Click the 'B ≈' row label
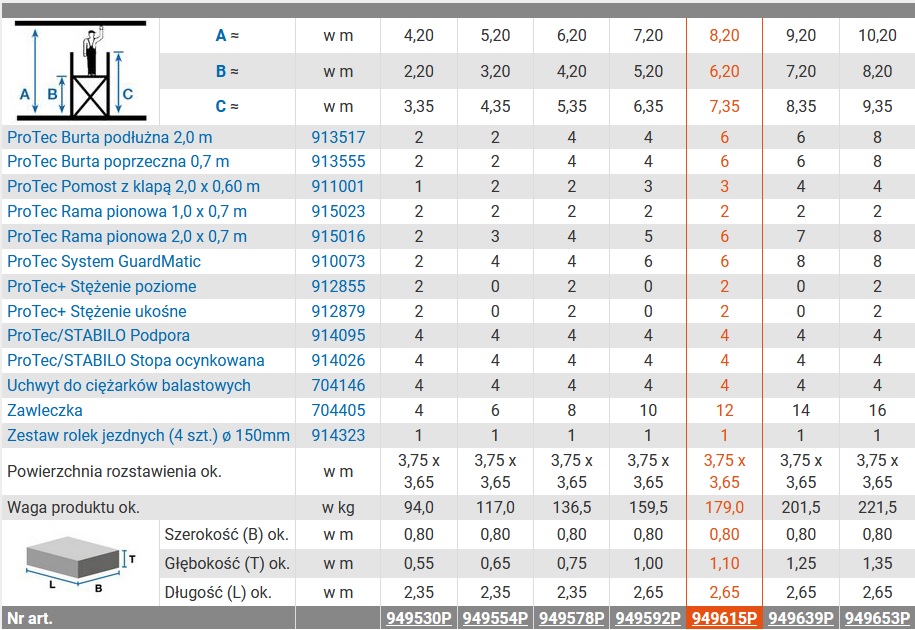 click(x=227, y=71)
